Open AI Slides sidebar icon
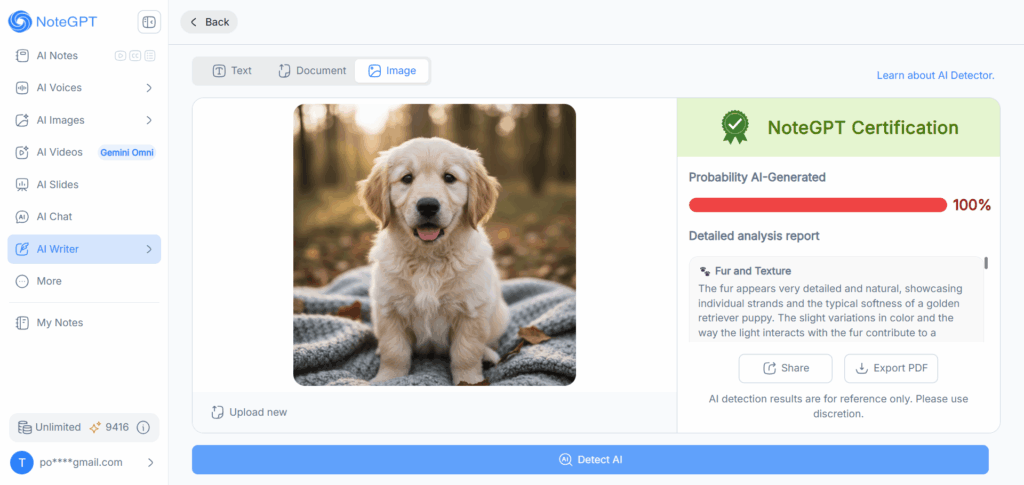The height and width of the screenshot is (485, 1024). coord(22,185)
